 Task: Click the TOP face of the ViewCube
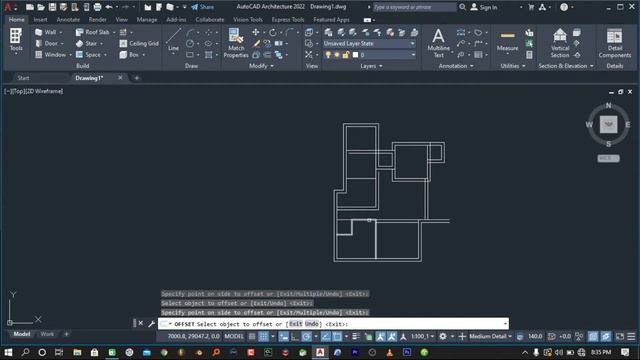tap(608, 124)
